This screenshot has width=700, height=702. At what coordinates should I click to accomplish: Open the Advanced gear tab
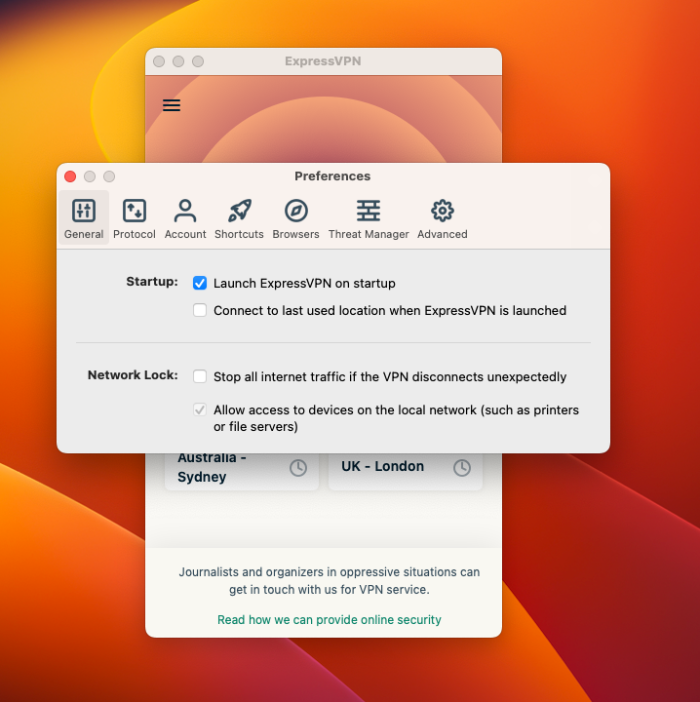[442, 218]
